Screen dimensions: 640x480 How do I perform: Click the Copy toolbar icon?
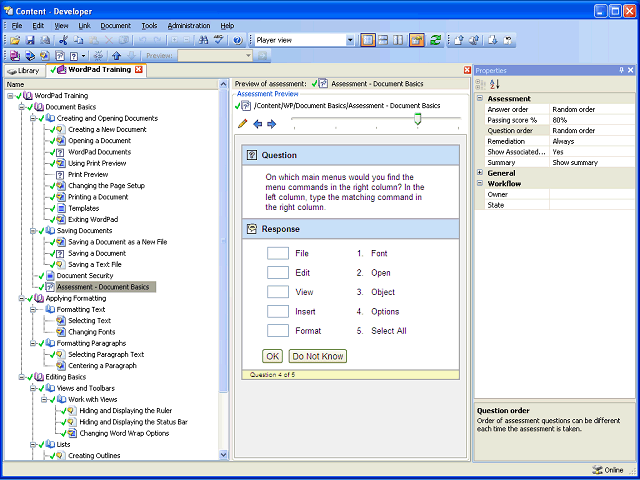(x=78, y=40)
